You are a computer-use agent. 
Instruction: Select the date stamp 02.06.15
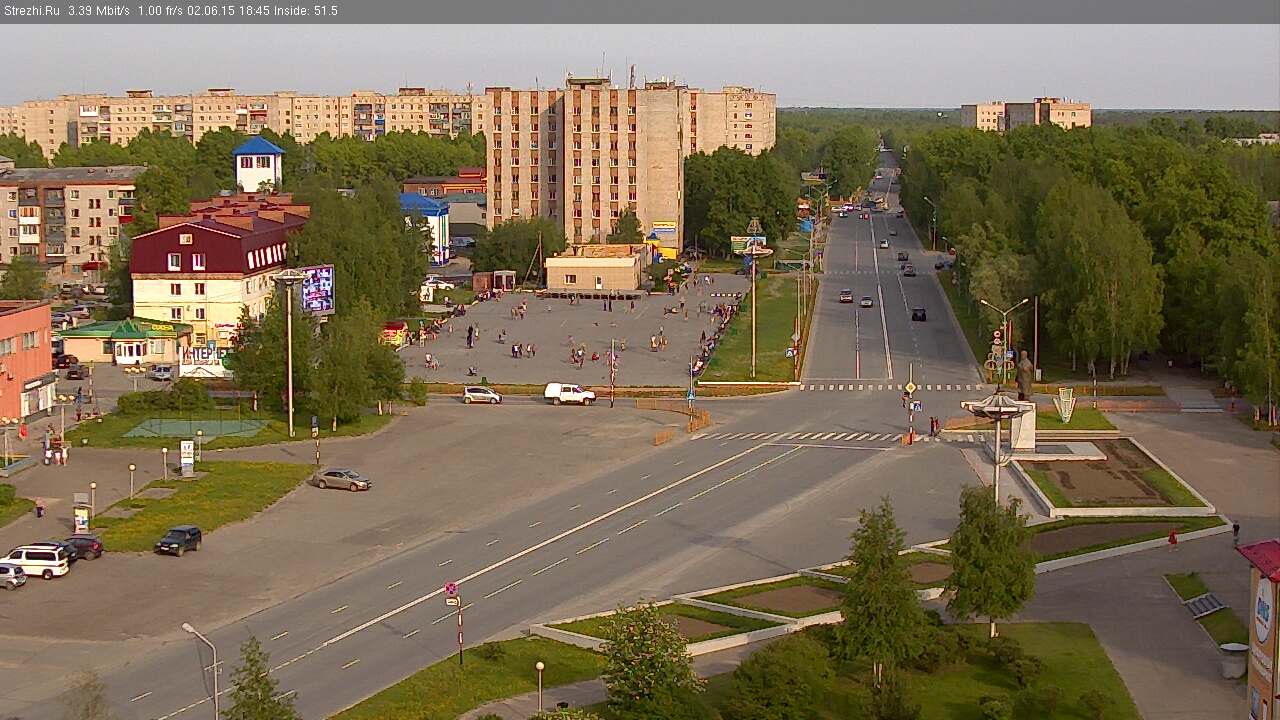click(210, 11)
